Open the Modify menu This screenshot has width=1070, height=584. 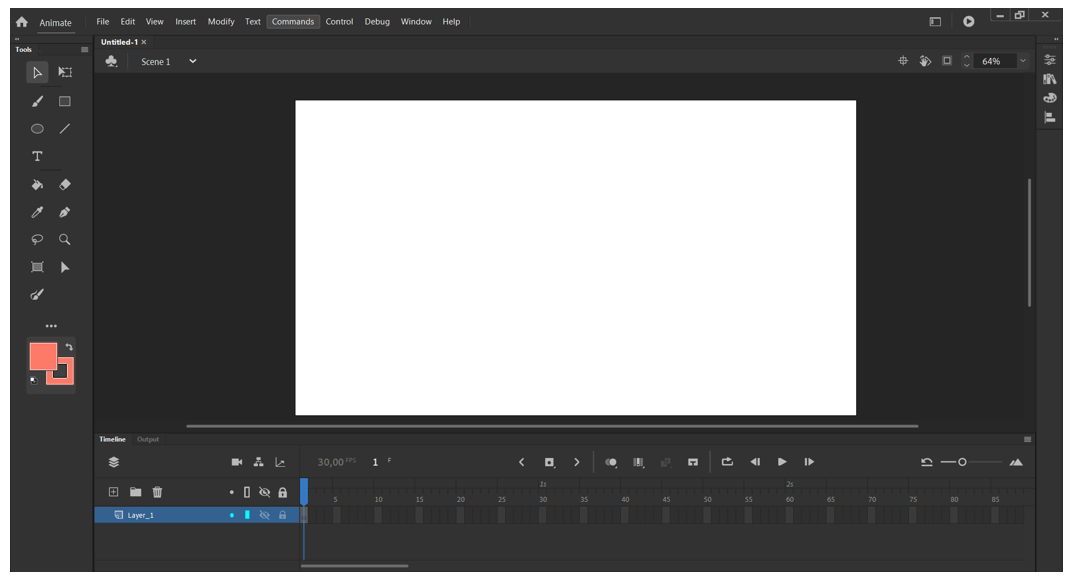click(221, 22)
